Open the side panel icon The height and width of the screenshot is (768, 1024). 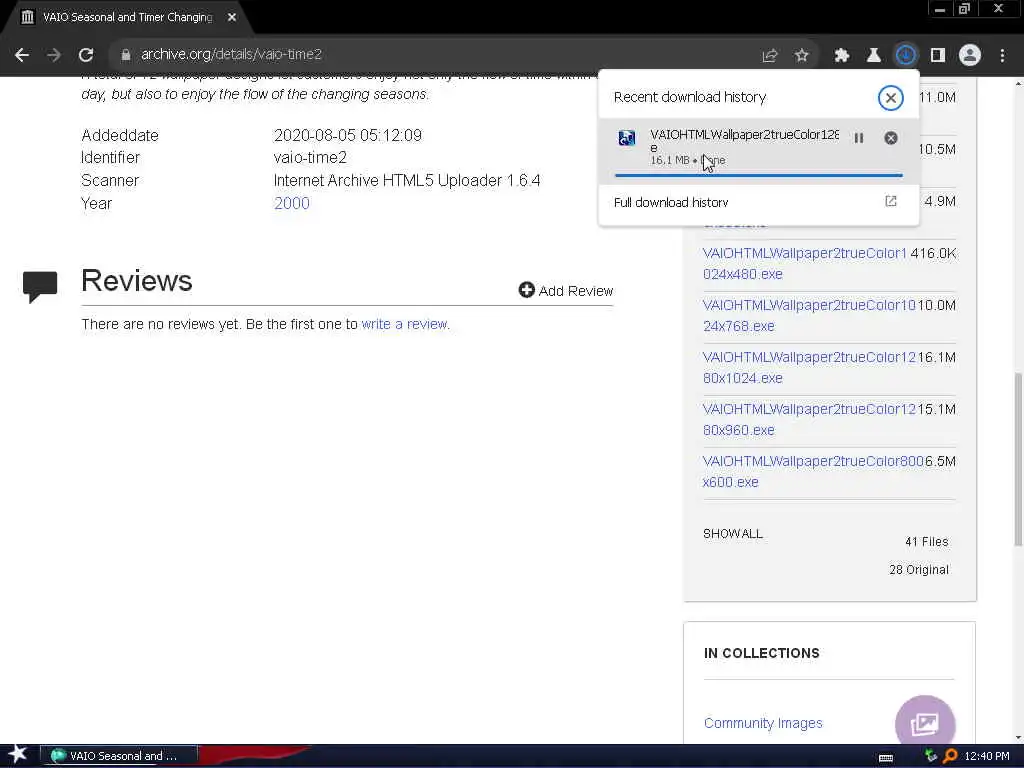938,56
